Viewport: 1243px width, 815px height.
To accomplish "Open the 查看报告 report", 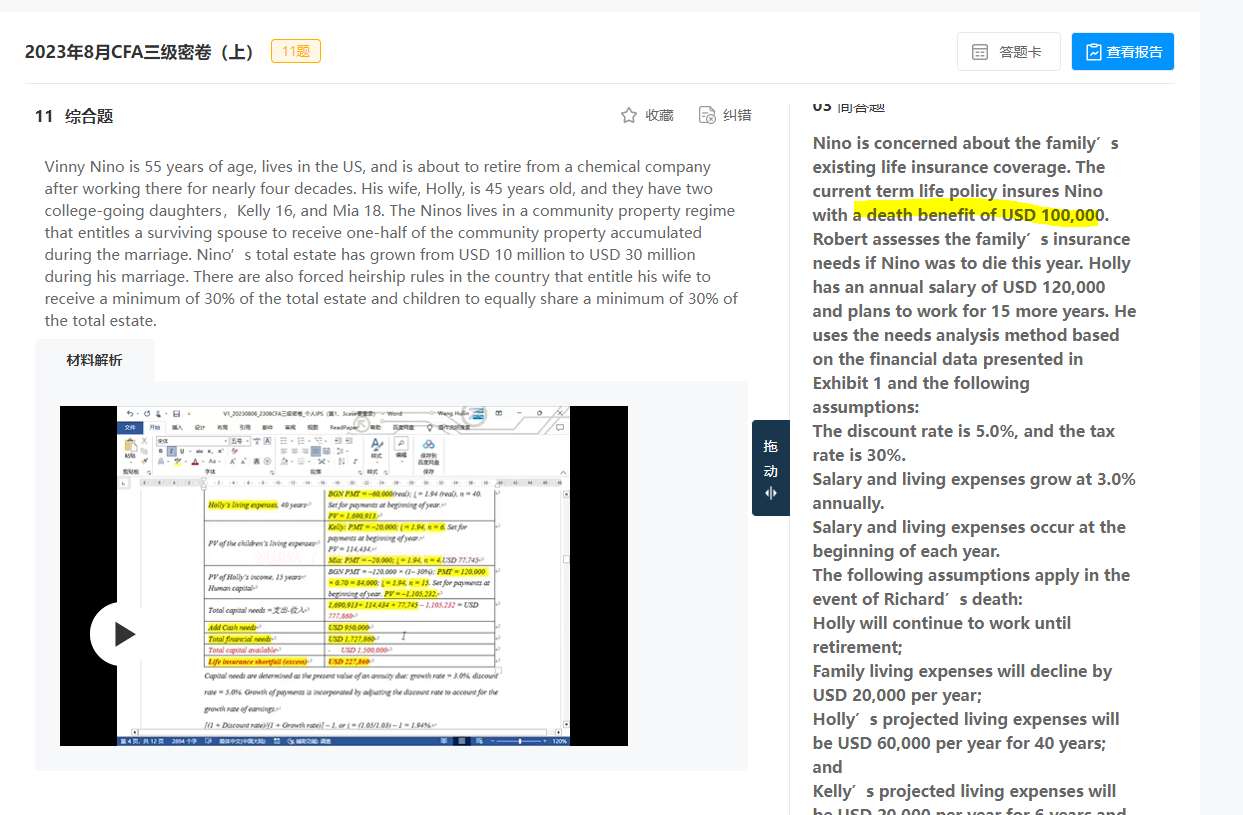I will pos(1123,52).
